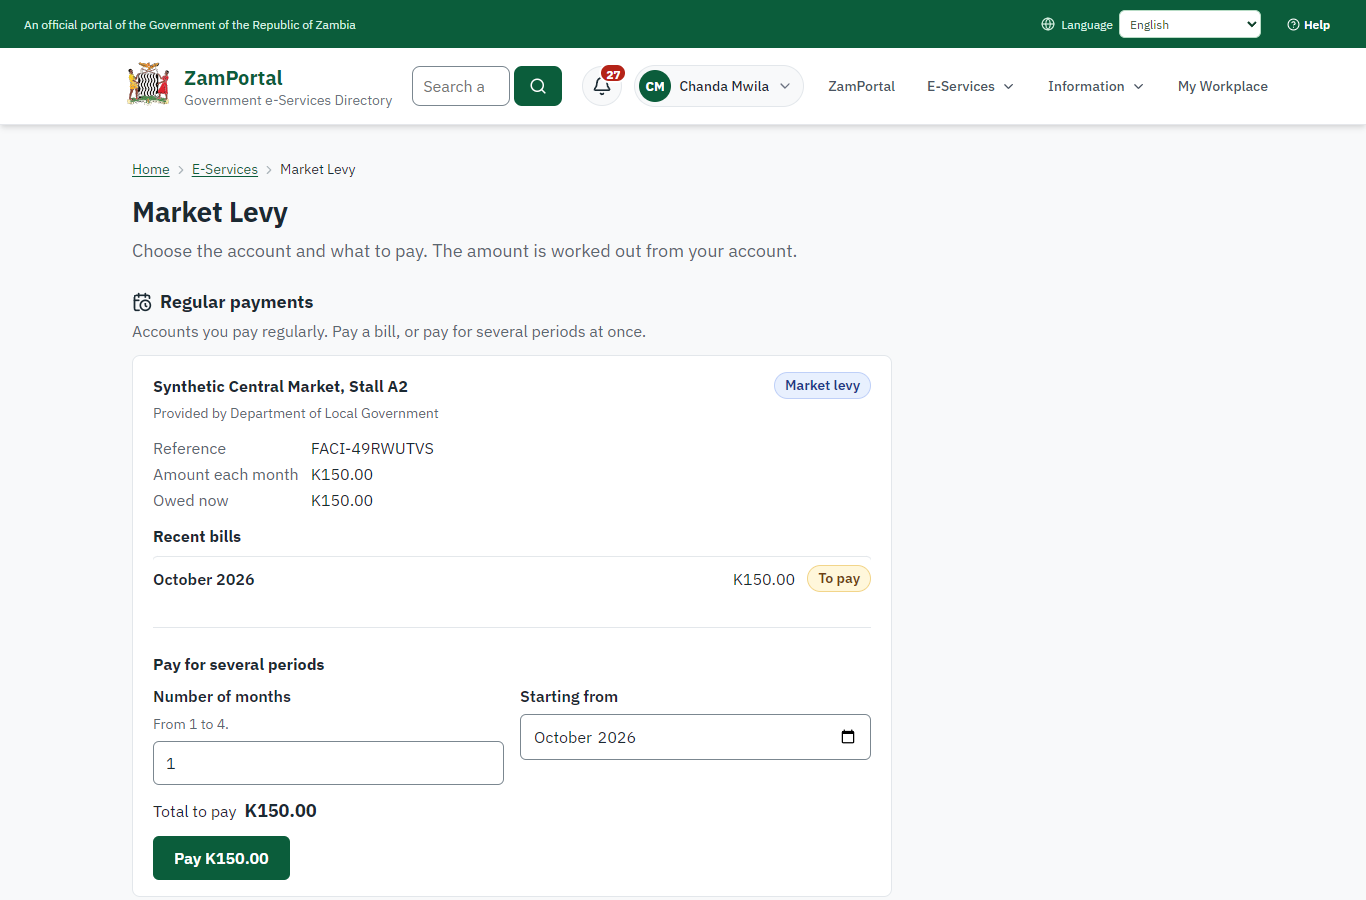Viewport: 1366px width, 900px height.
Task: Expand the Chanda Mwila account menu
Action: [x=719, y=86]
